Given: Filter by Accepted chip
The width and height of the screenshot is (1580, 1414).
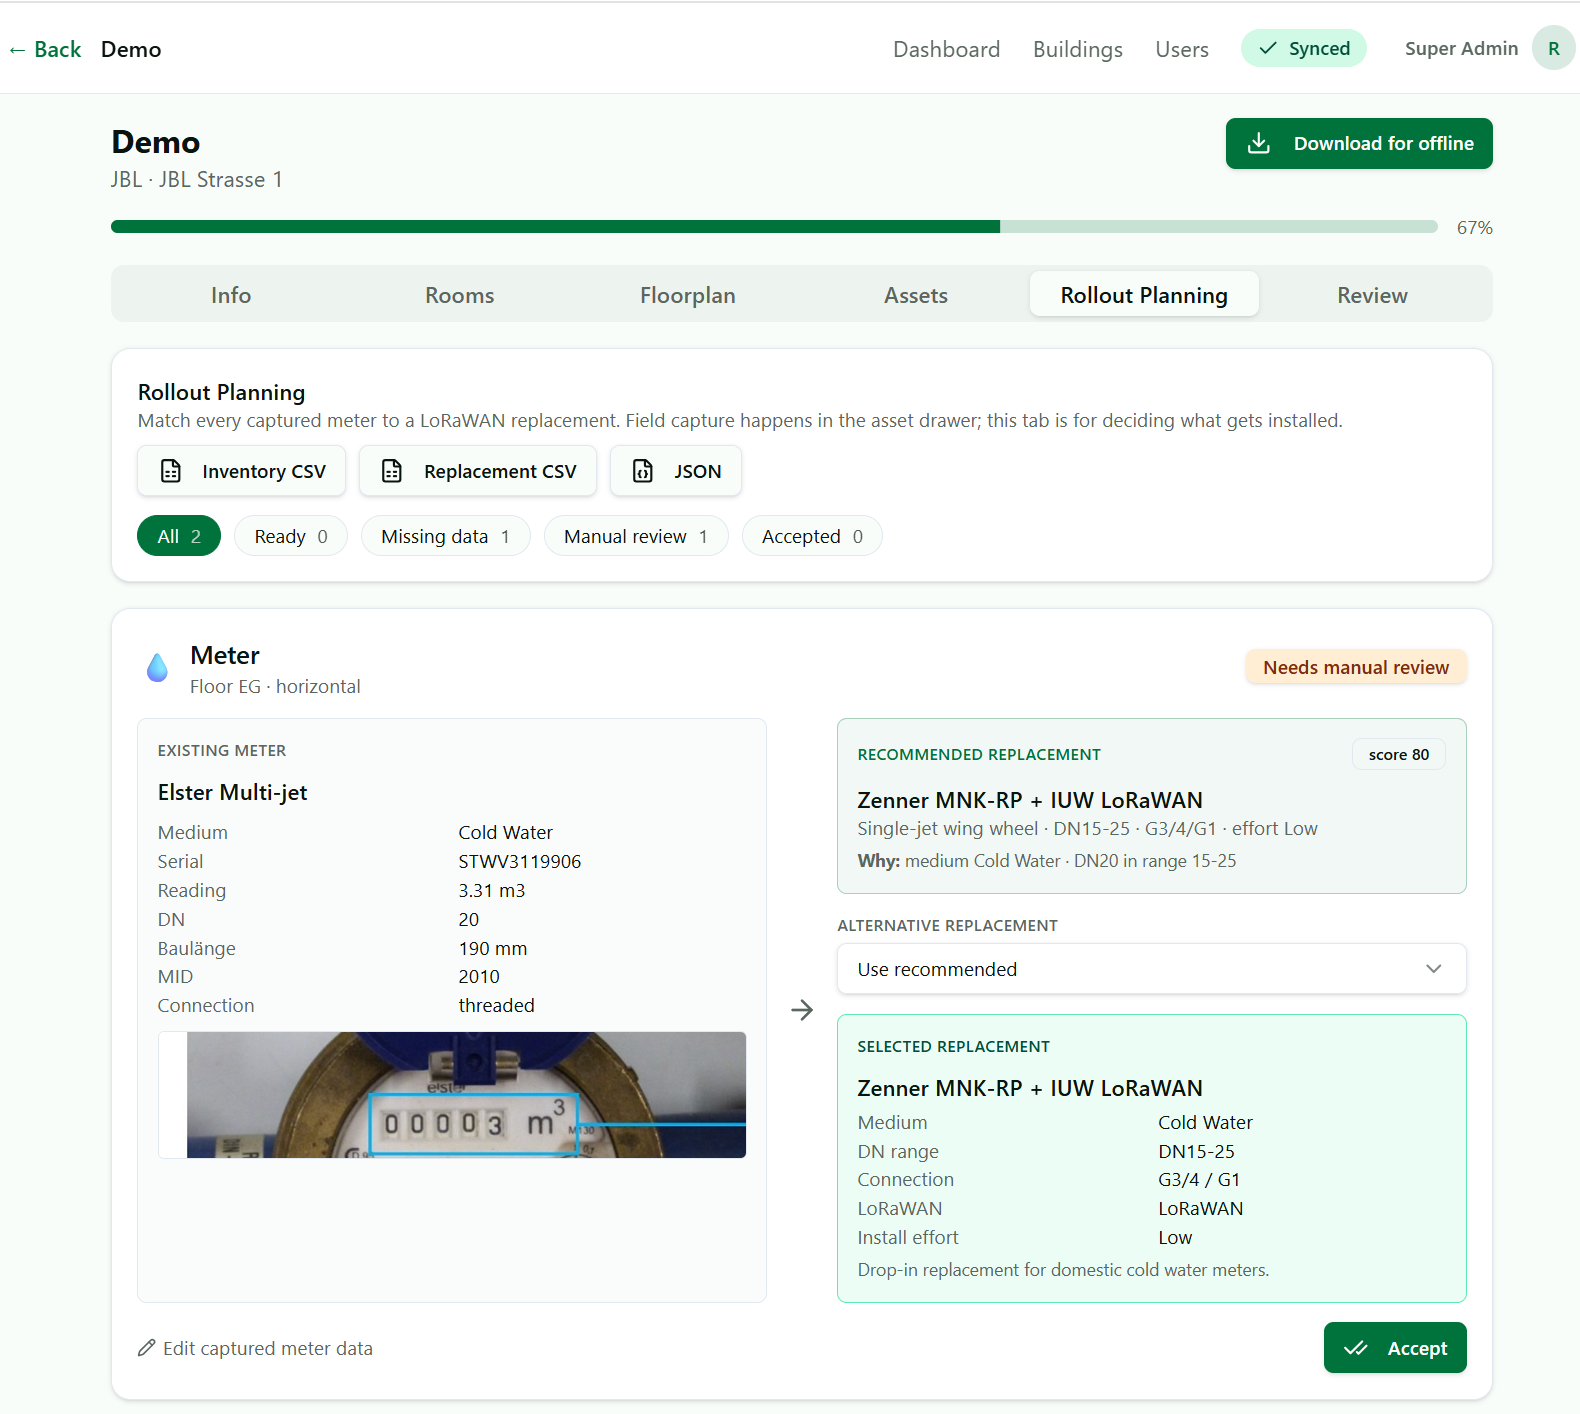Looking at the screenshot, I should click(812, 536).
